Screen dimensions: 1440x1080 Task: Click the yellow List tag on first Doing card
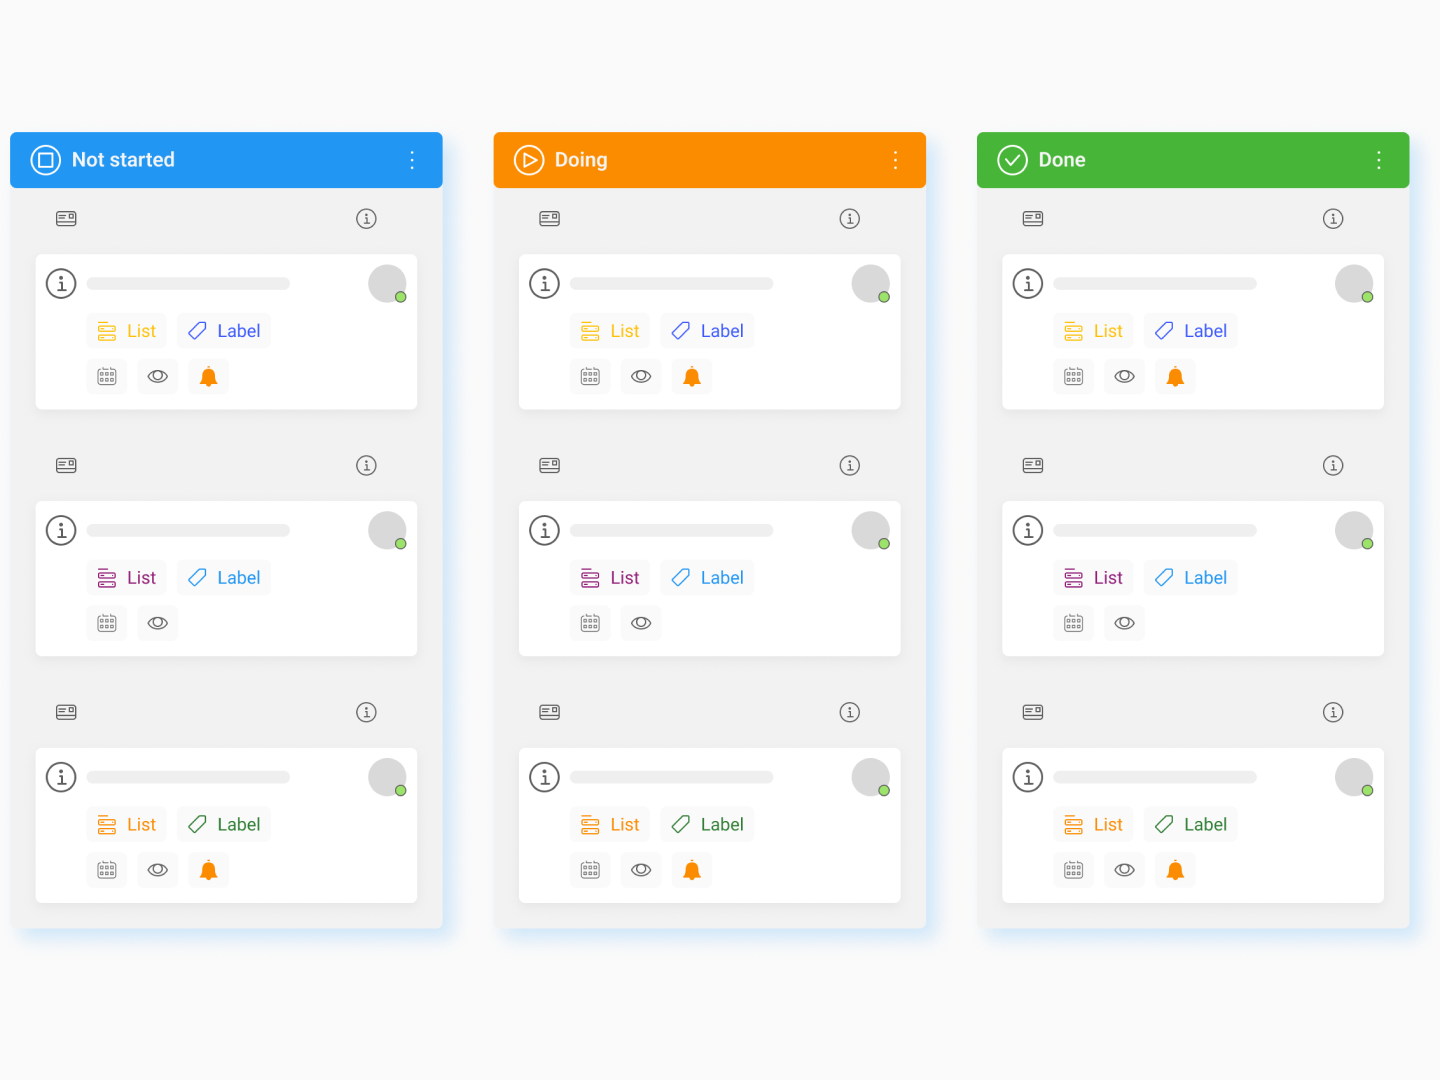[610, 331]
